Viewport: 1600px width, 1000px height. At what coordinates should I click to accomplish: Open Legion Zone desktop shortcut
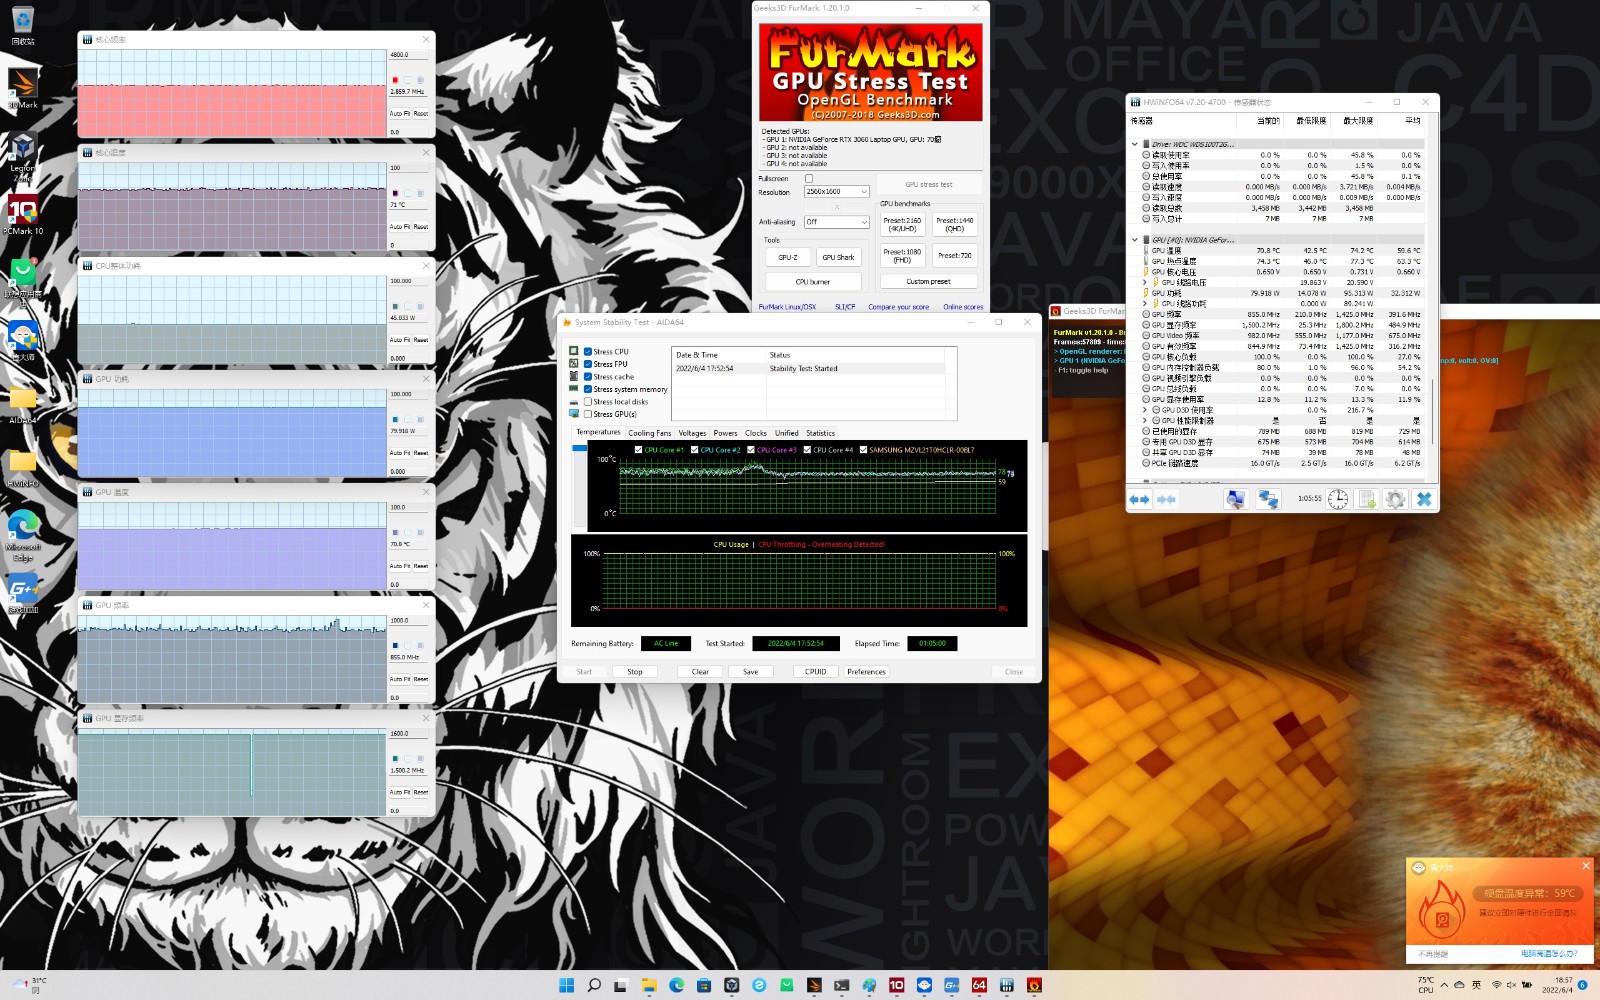[x=22, y=155]
